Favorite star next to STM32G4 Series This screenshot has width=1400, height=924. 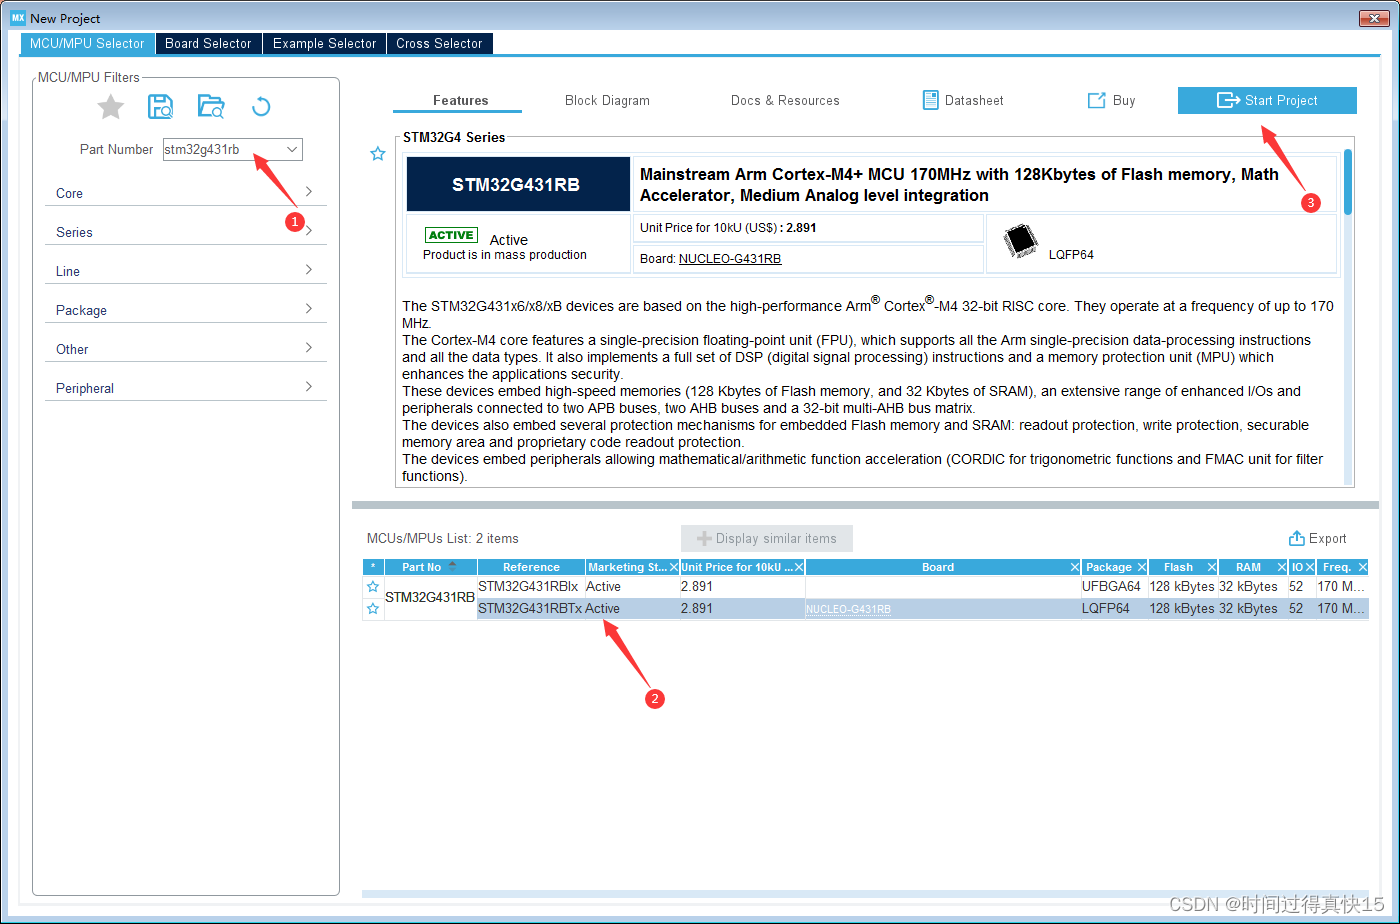point(378,154)
